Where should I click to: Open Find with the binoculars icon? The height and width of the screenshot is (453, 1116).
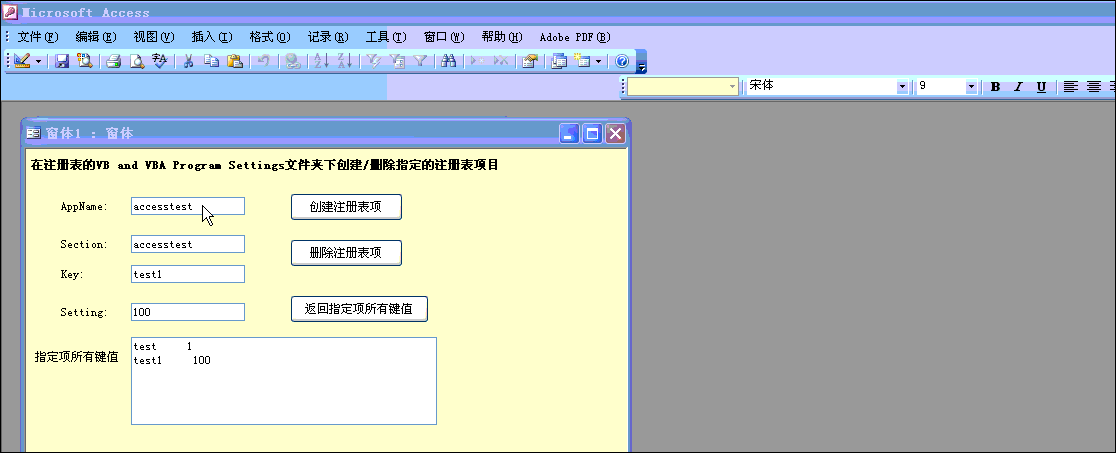point(448,61)
